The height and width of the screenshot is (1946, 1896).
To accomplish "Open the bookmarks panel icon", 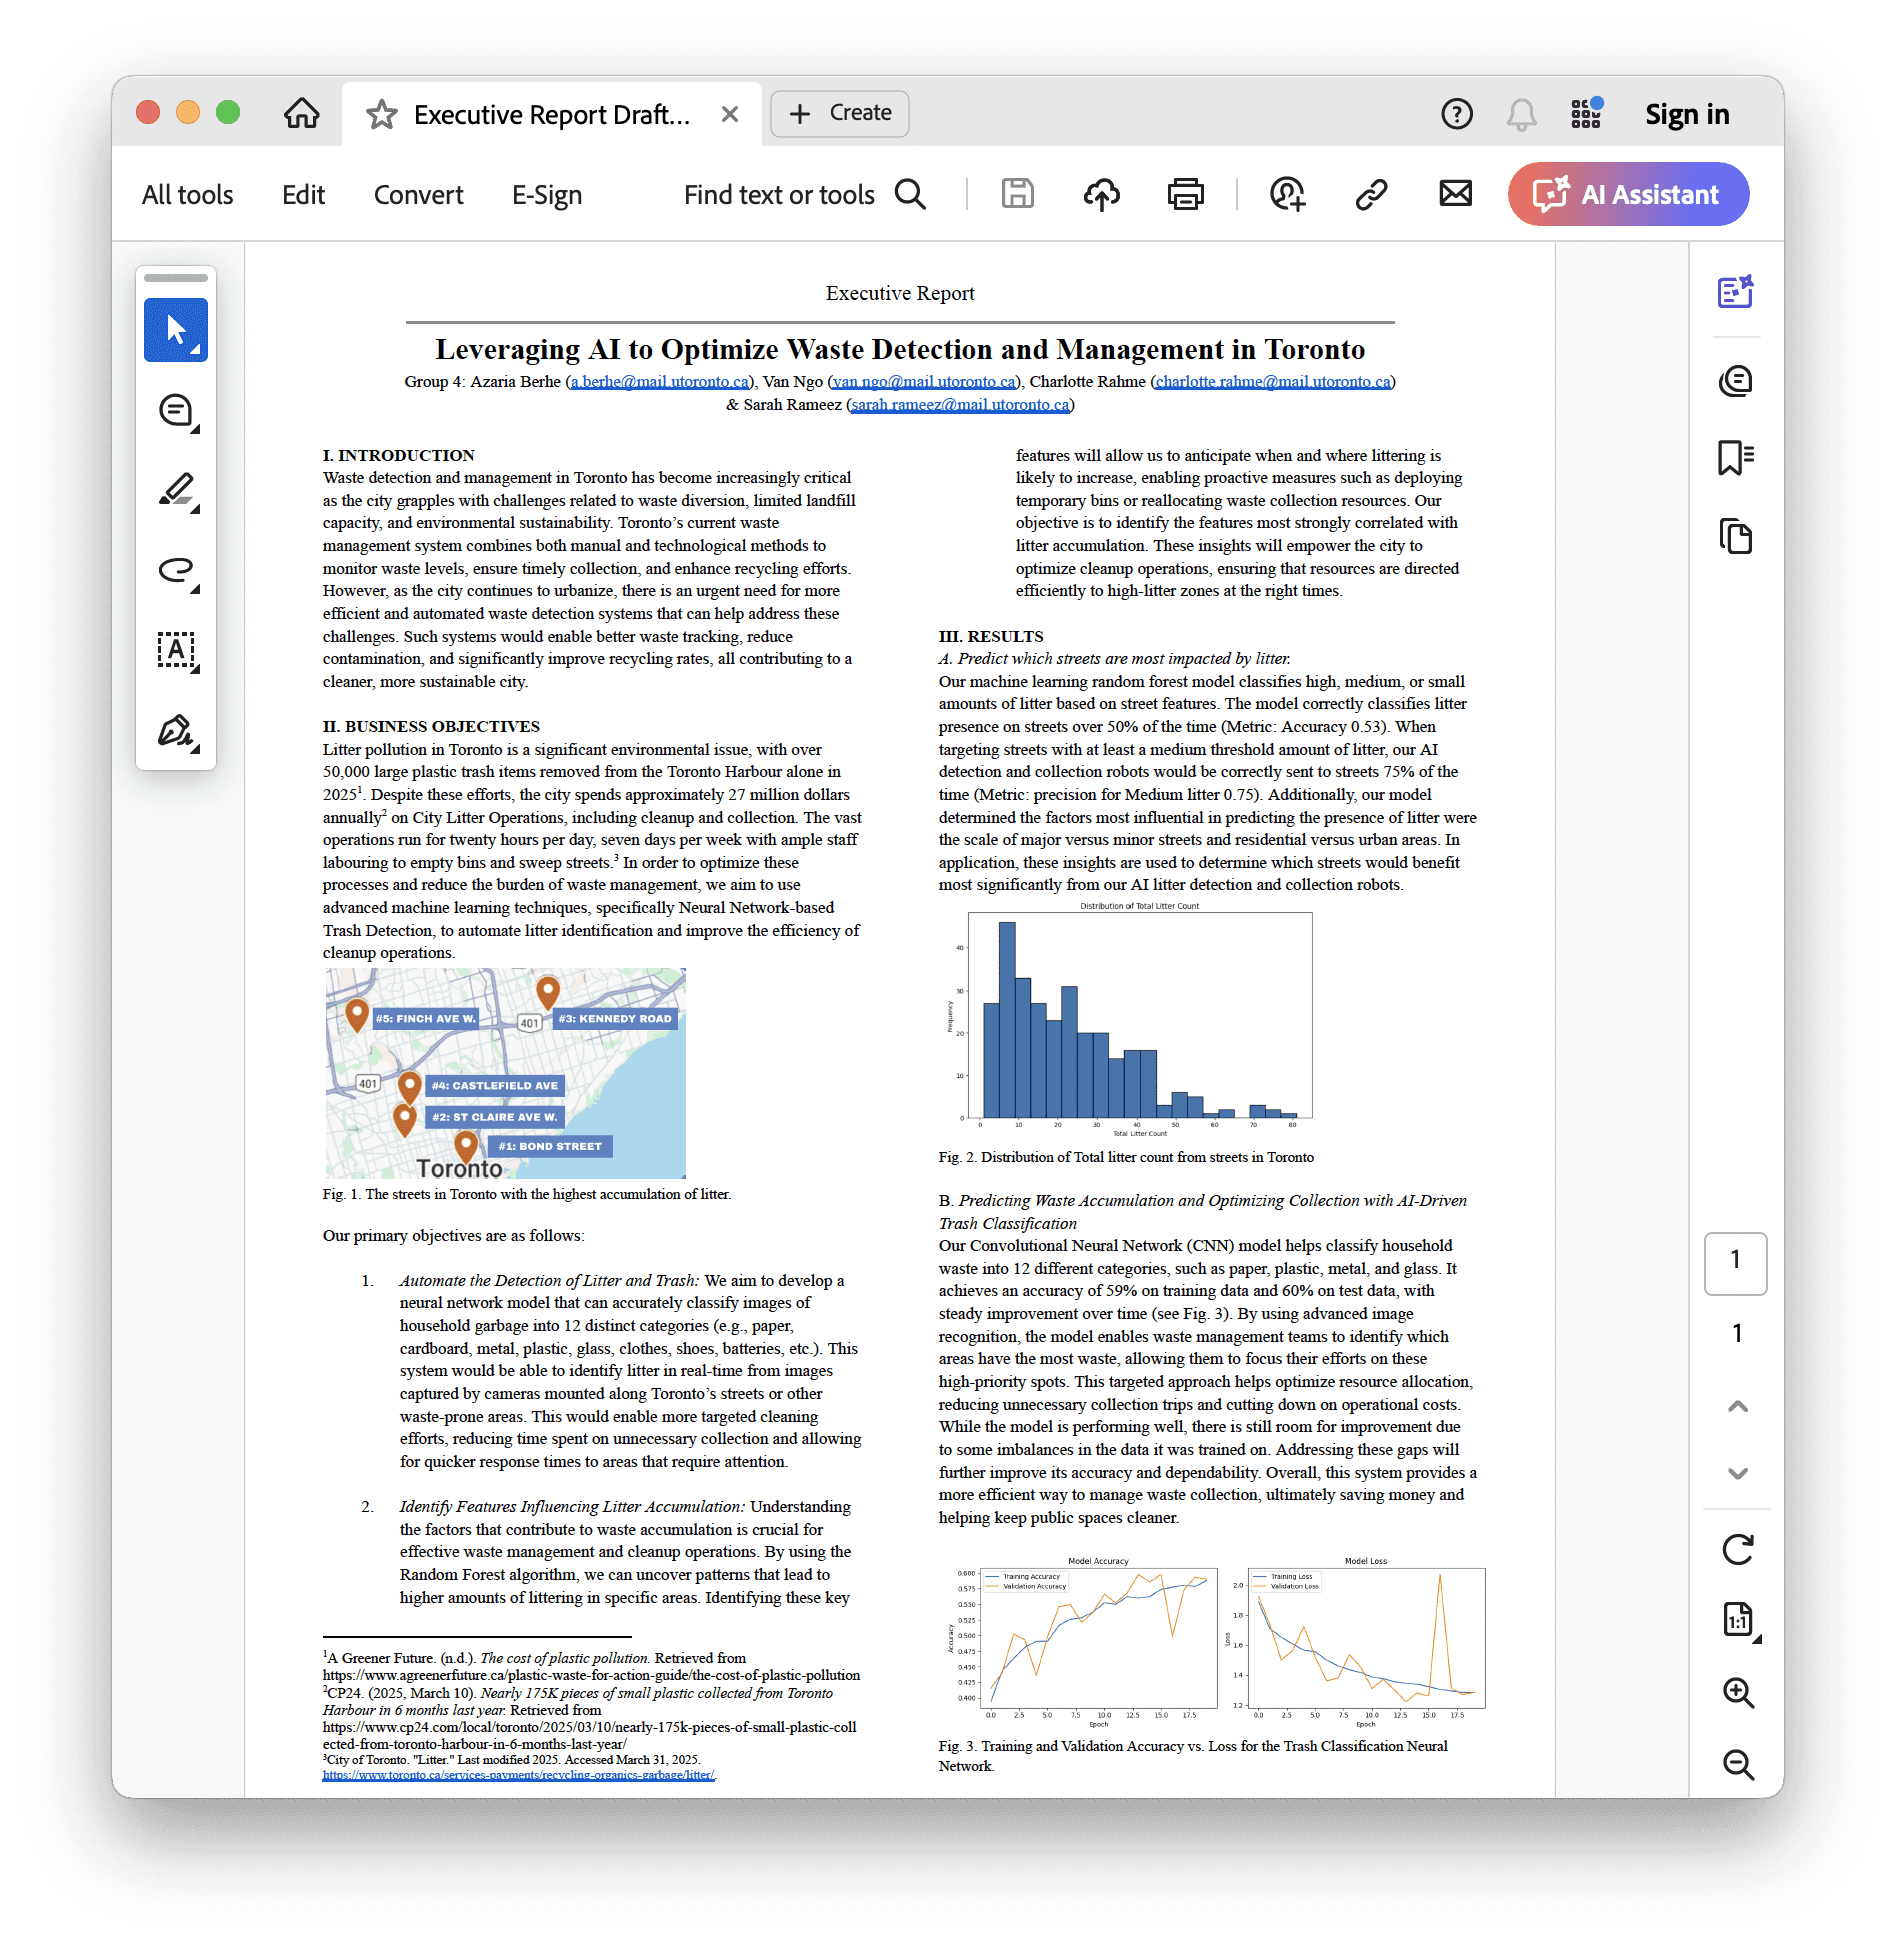I will (x=1736, y=458).
